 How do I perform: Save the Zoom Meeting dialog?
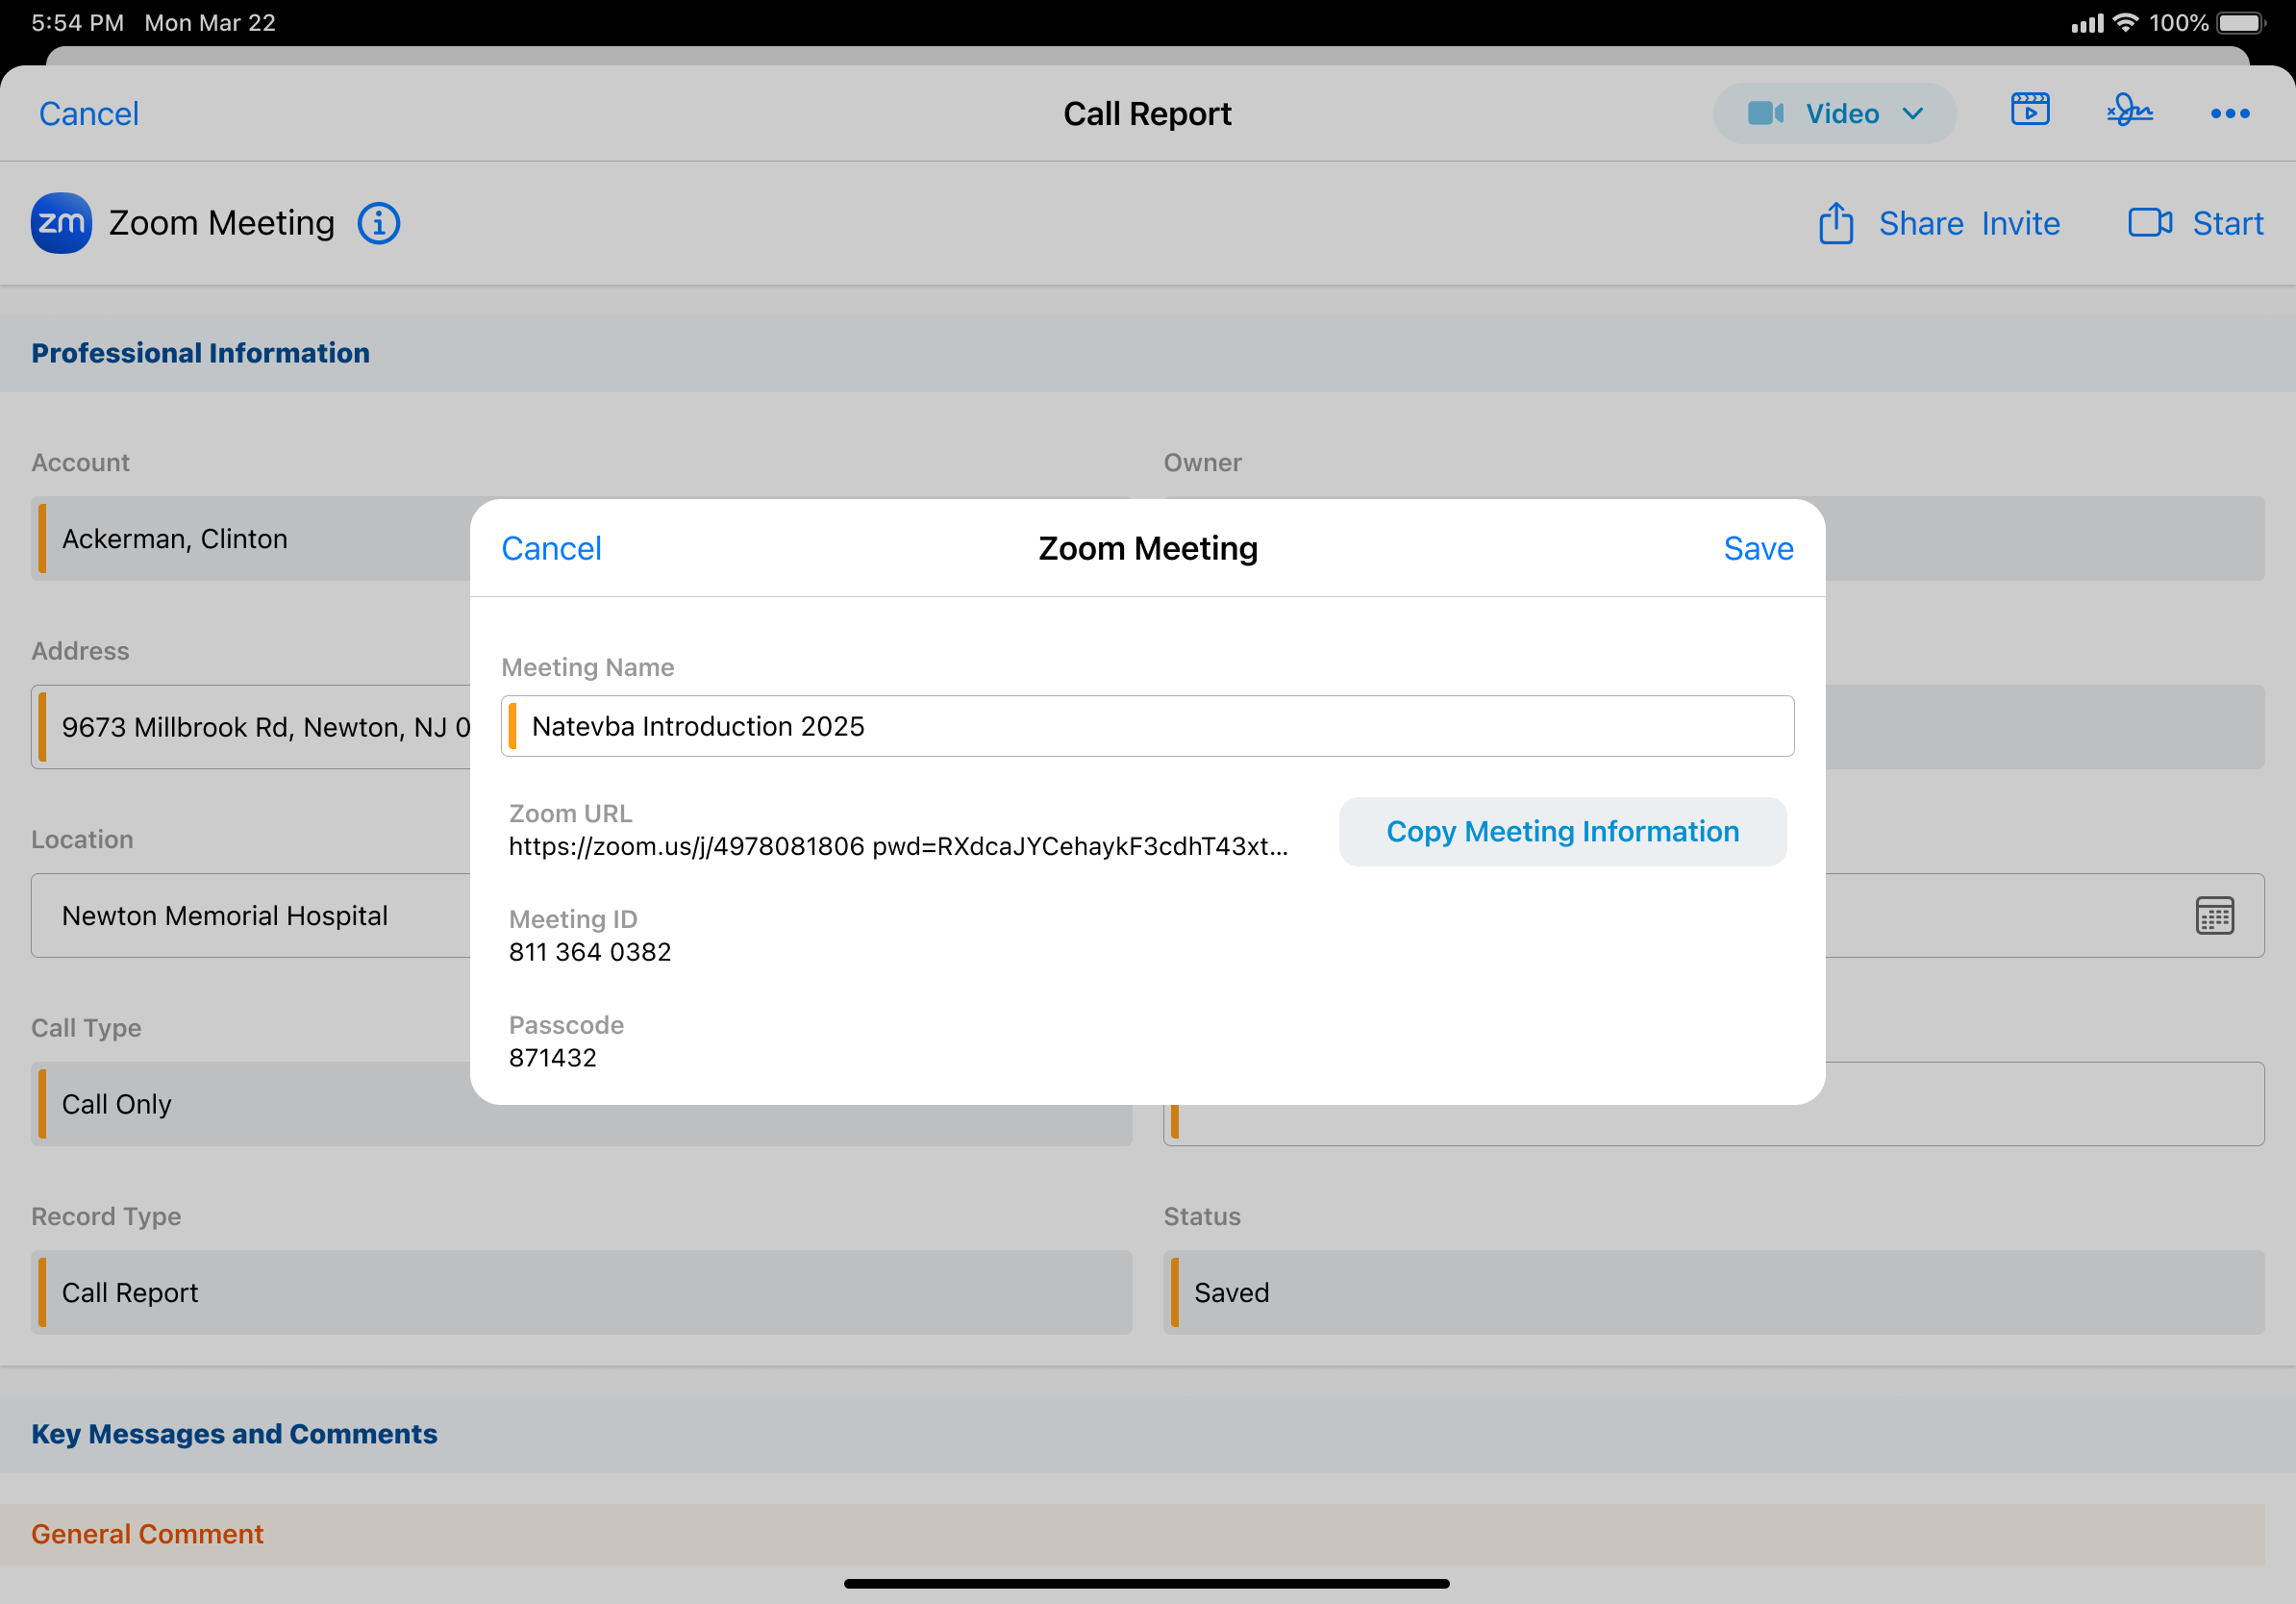tap(1757, 548)
